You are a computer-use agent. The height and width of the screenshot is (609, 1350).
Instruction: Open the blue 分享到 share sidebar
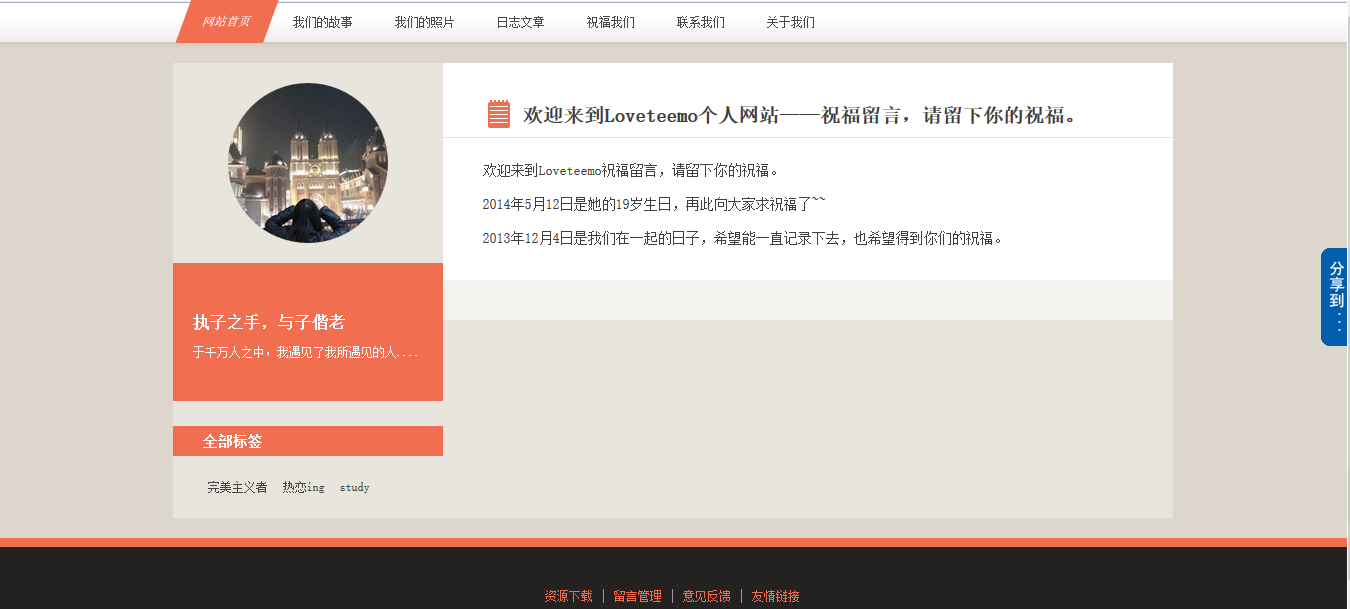pyautogui.click(x=1335, y=296)
